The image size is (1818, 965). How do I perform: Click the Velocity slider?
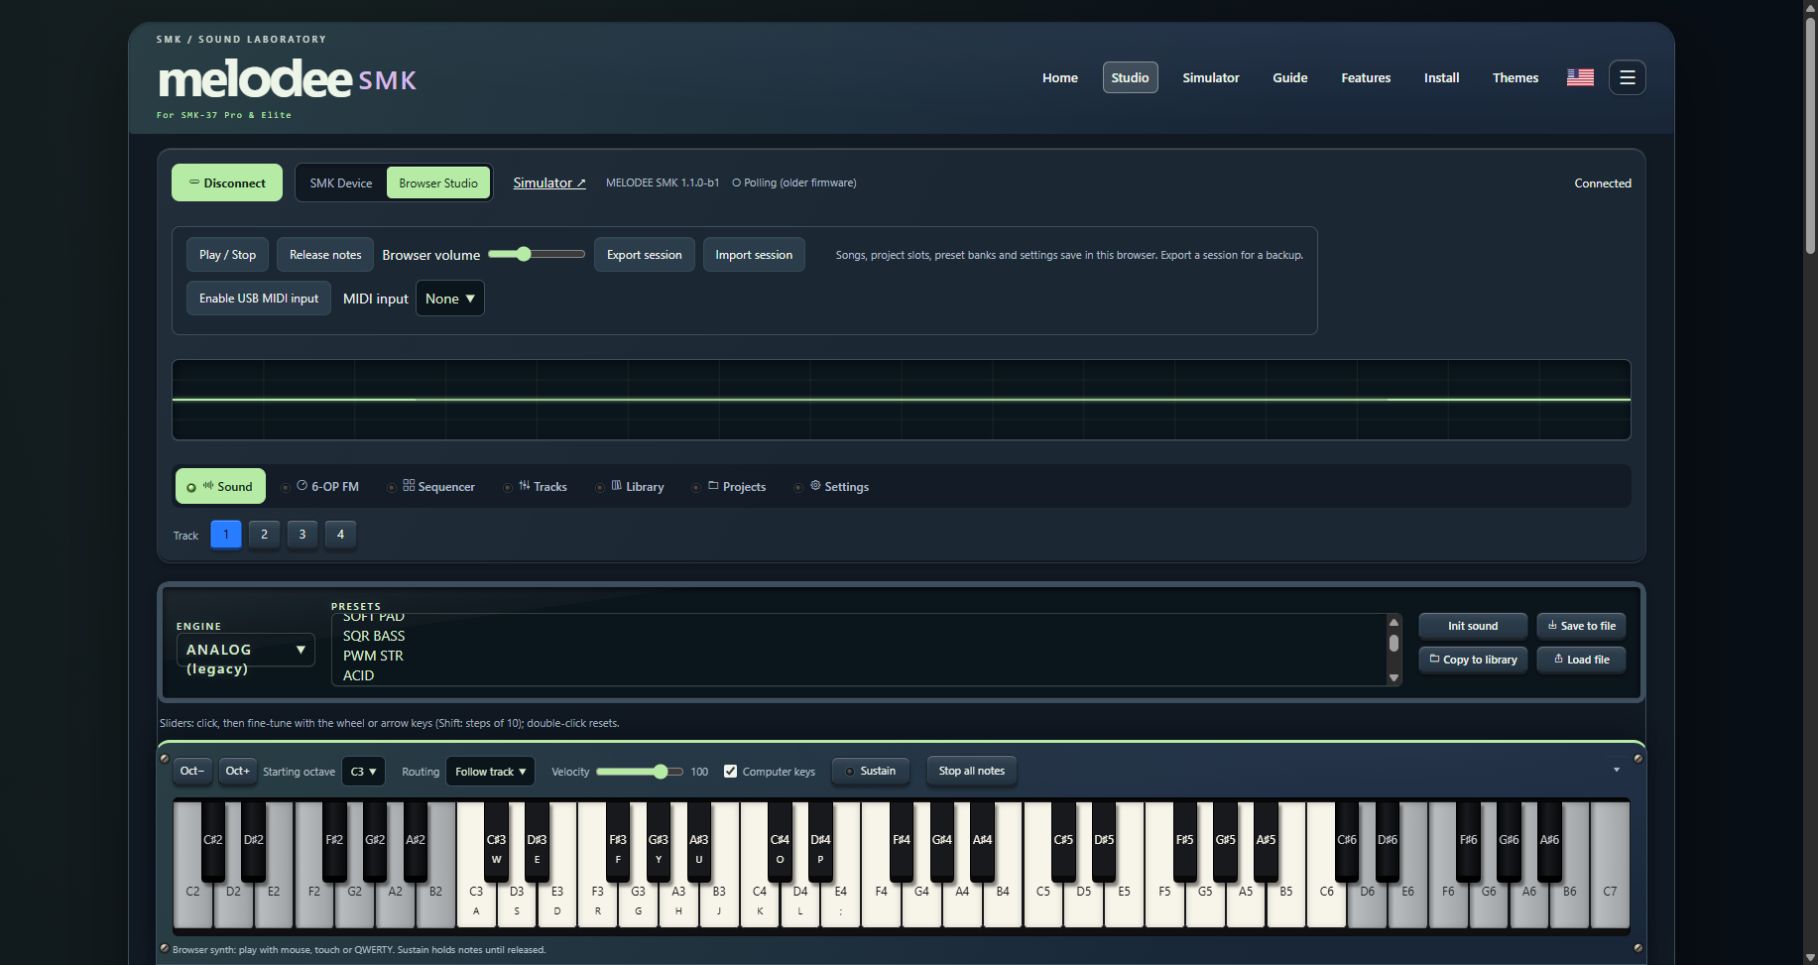[639, 771]
